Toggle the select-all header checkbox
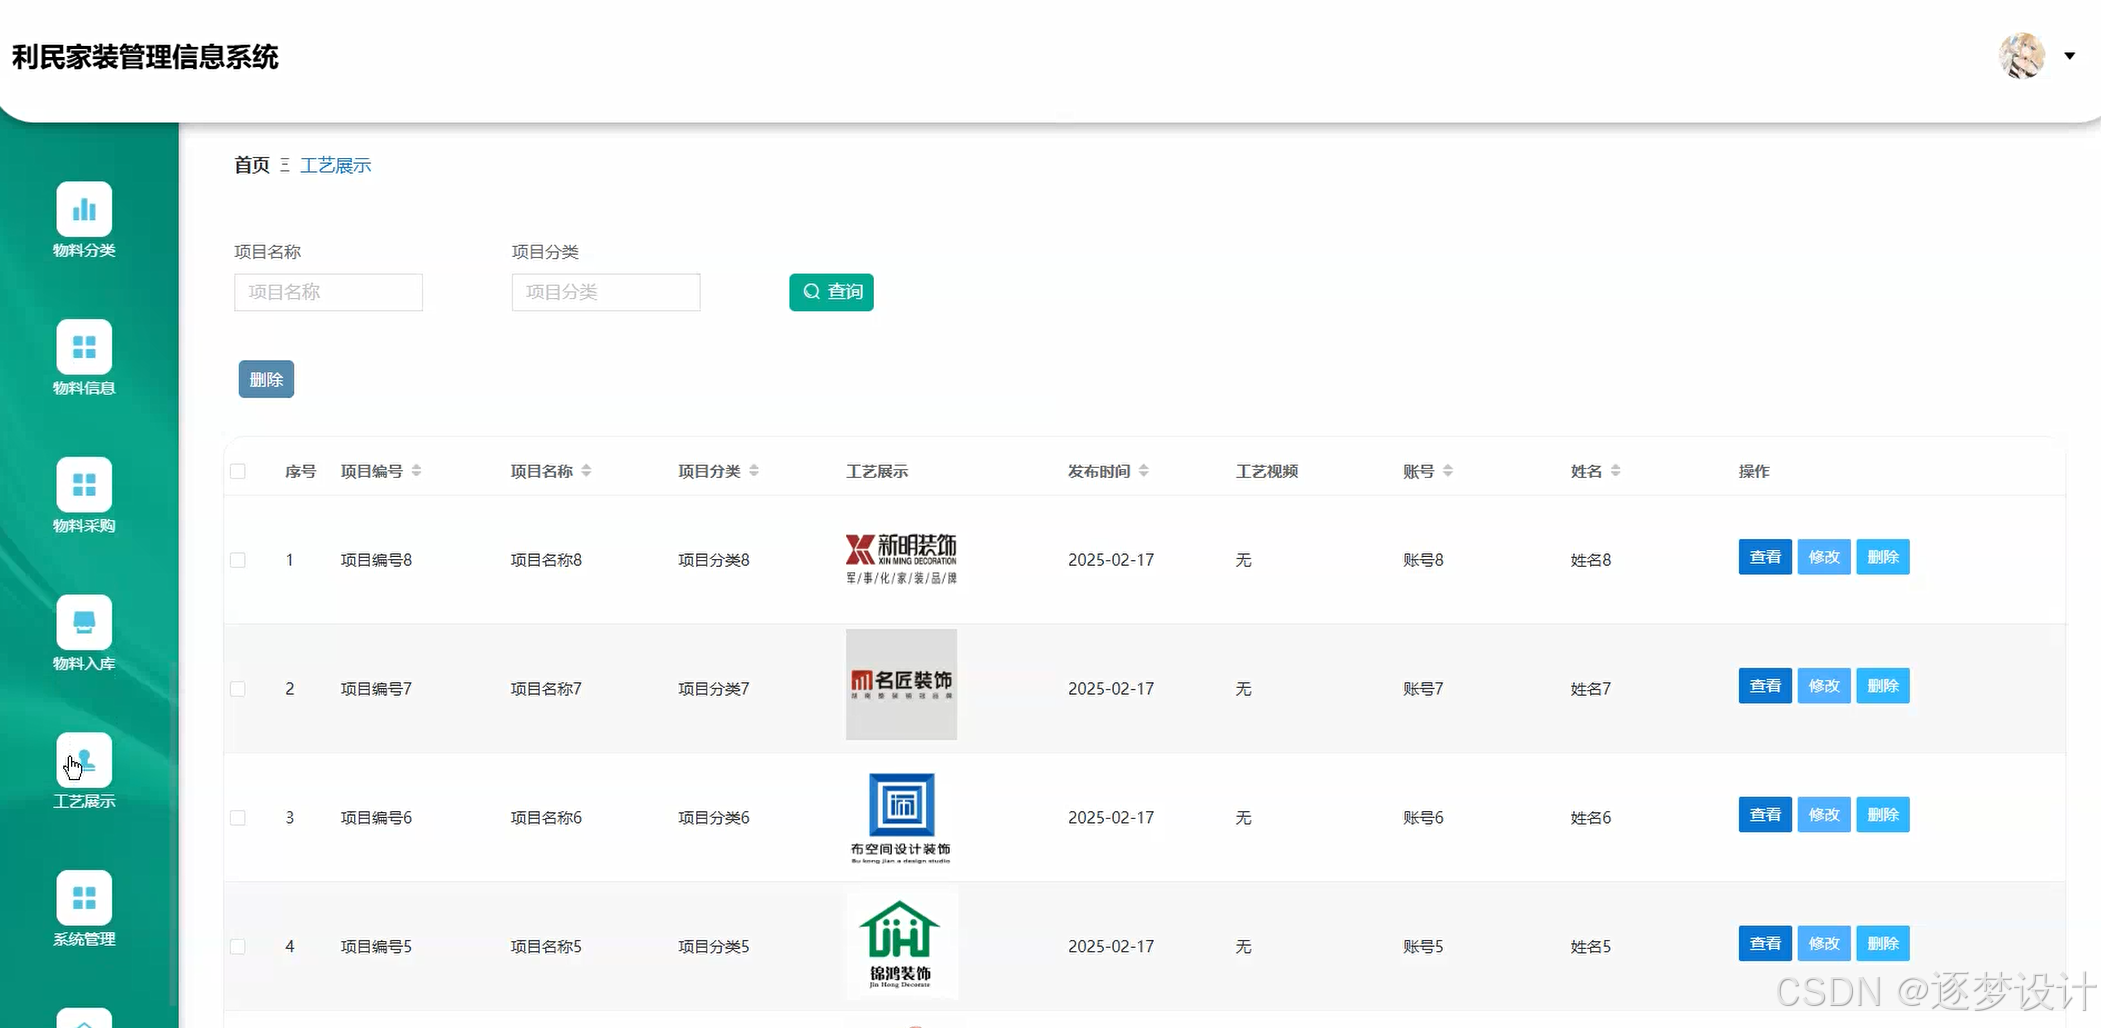The height and width of the screenshot is (1028, 2101). click(x=238, y=471)
